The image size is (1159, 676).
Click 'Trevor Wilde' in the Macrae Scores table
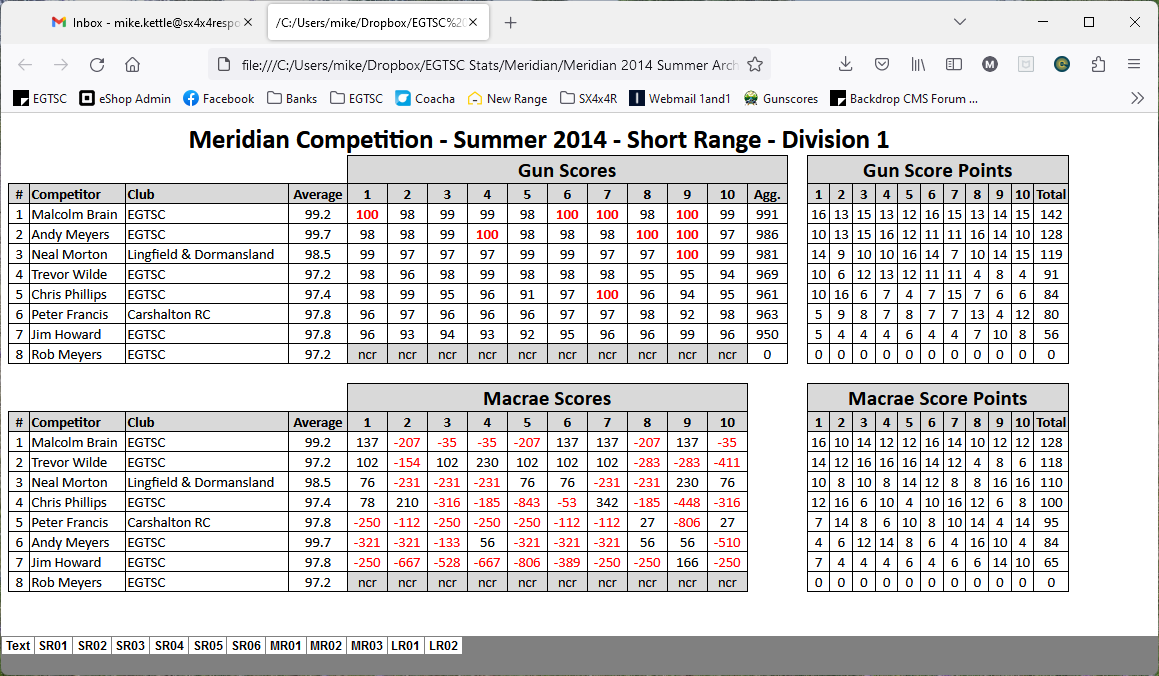[x=69, y=462]
